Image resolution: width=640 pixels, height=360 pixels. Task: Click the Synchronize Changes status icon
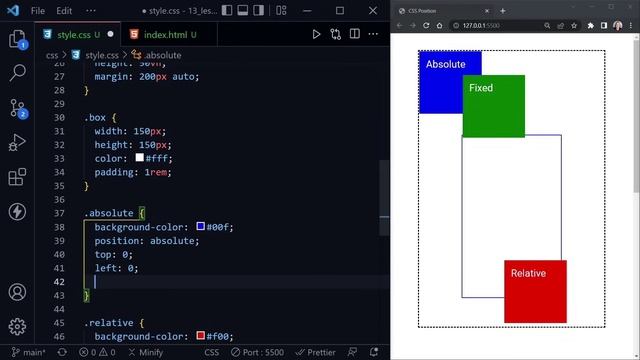[x=62, y=352]
